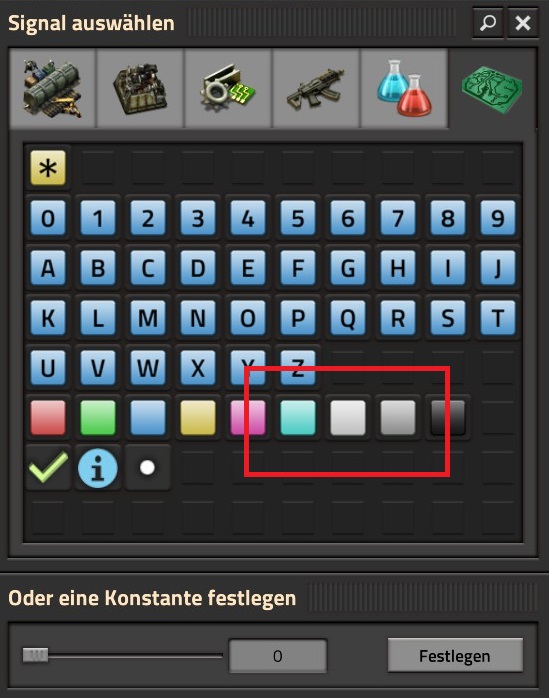The width and height of the screenshot is (549, 698).
Task: Select the letter W signal
Action: coord(148,367)
